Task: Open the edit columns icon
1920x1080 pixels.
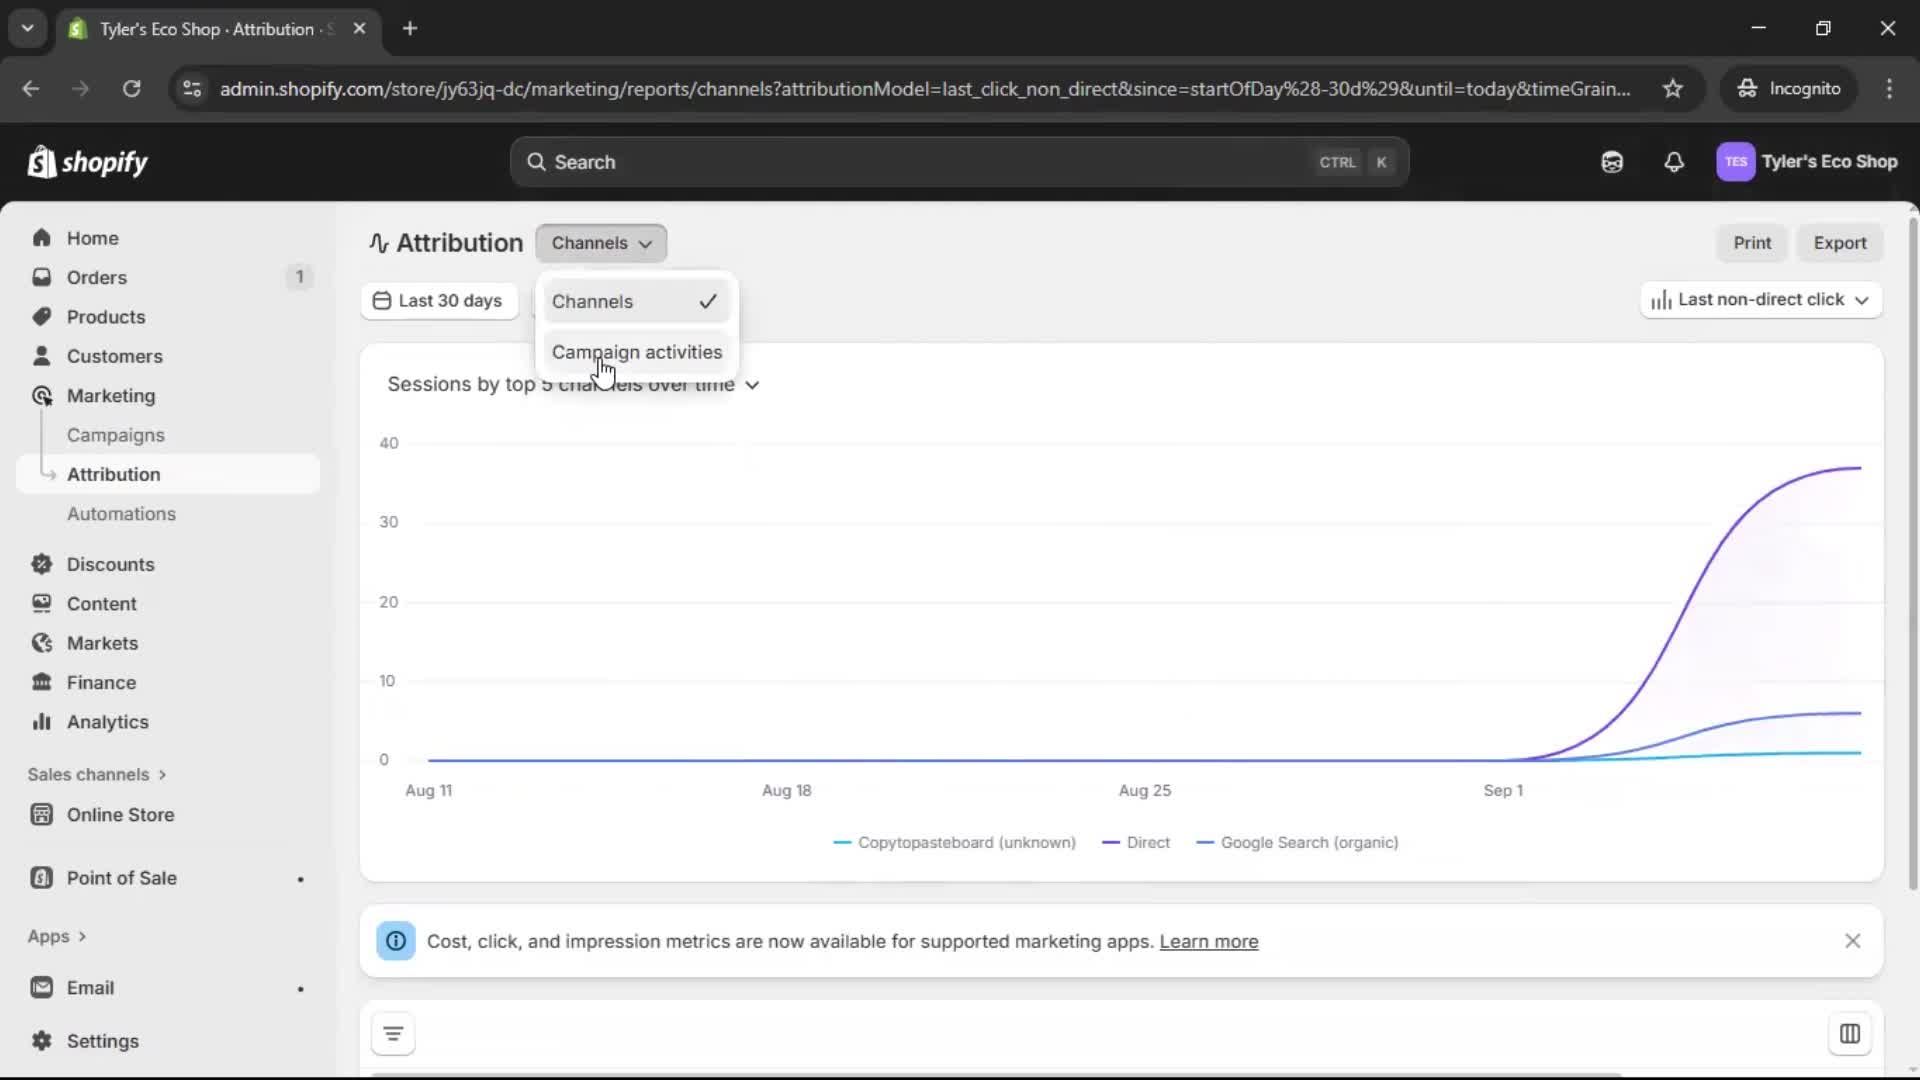Action: [x=1849, y=1034]
